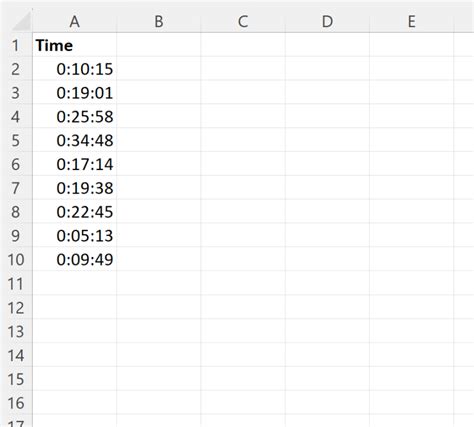Select cell containing 0:05:13
The image size is (474, 427).
(75, 235)
